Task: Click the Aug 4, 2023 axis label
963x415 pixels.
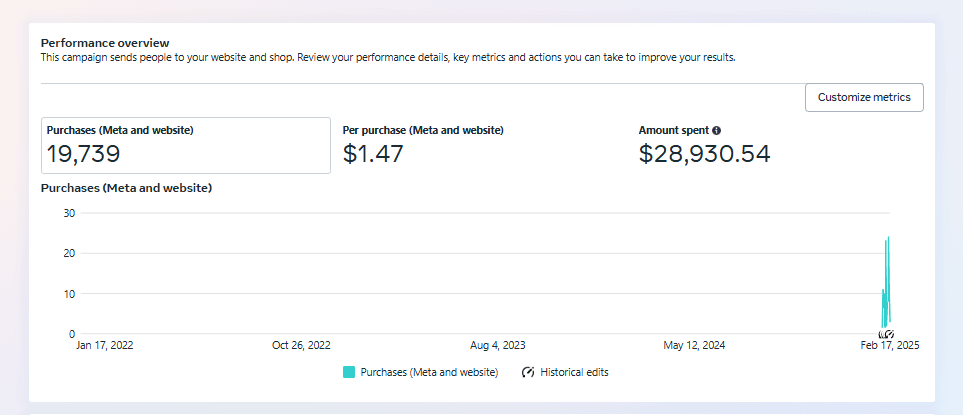Action: tap(497, 345)
